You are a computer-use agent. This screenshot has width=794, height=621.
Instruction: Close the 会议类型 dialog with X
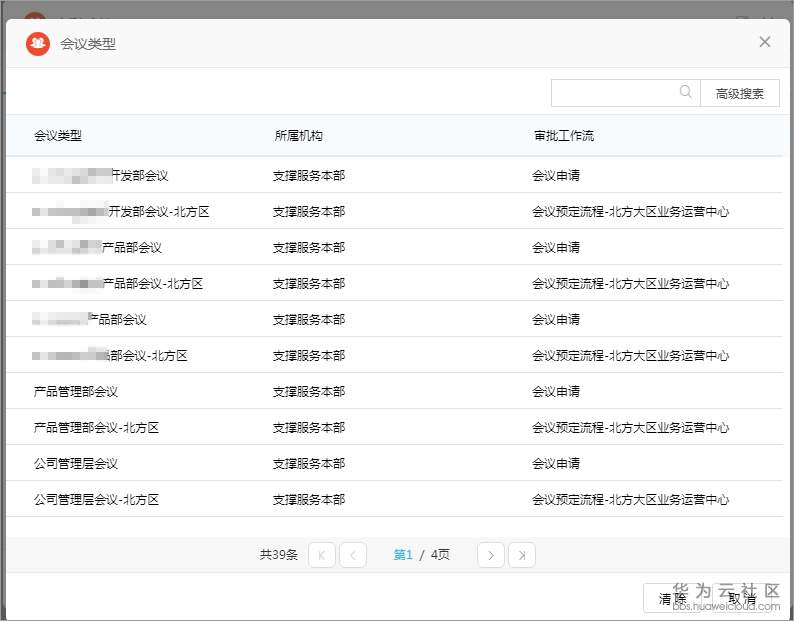click(765, 42)
